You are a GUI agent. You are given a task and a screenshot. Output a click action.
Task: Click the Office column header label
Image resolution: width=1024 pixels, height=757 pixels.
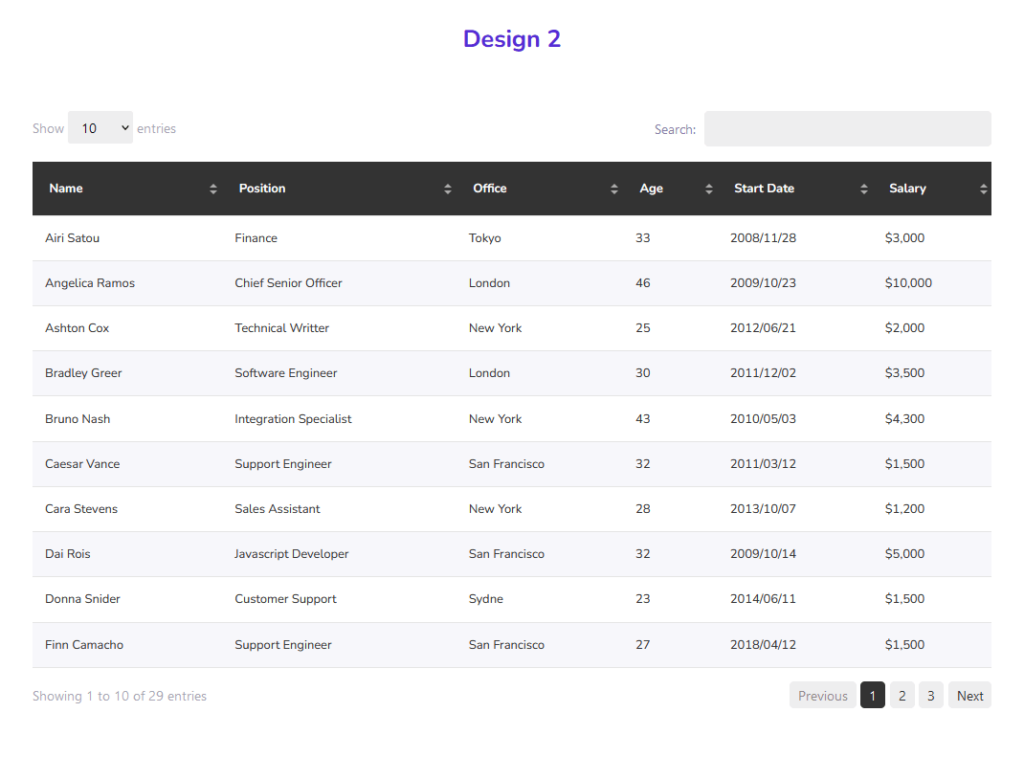point(490,188)
